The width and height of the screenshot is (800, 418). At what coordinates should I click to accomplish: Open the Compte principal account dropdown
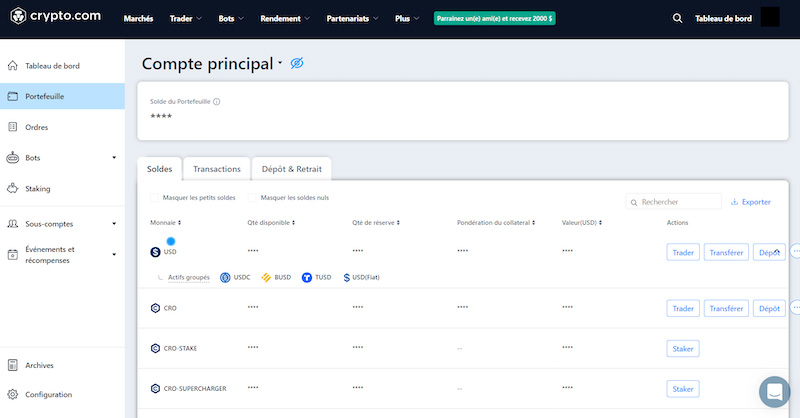280,63
